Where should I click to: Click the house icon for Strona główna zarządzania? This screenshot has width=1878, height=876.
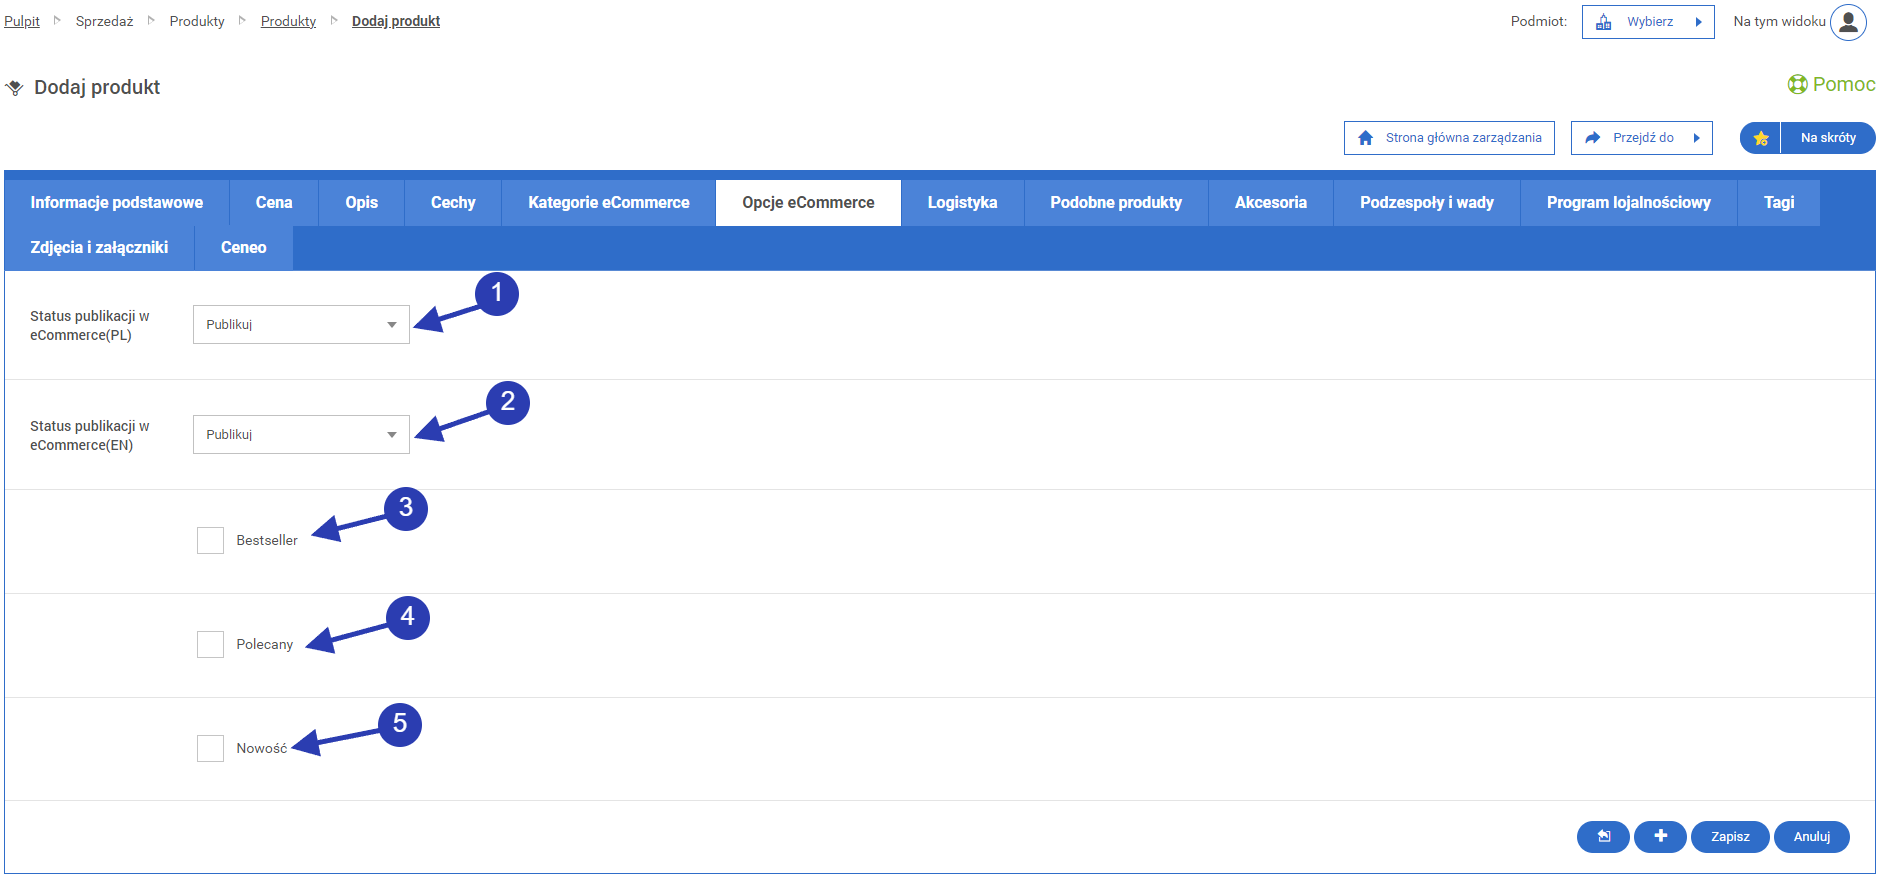1365,138
